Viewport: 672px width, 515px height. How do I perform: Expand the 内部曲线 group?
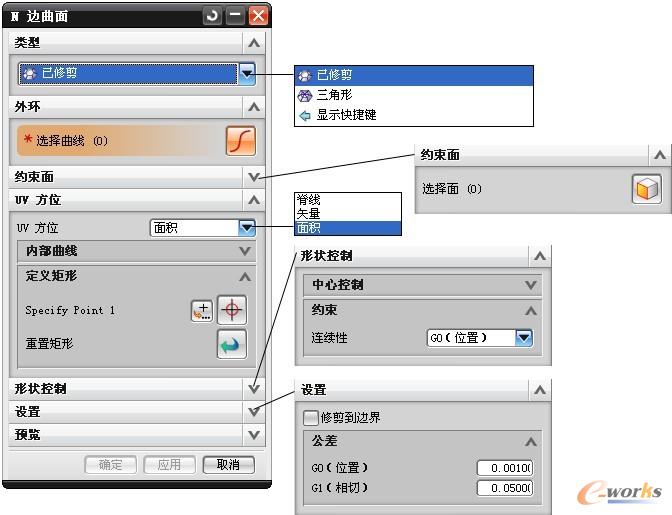click(x=245, y=251)
